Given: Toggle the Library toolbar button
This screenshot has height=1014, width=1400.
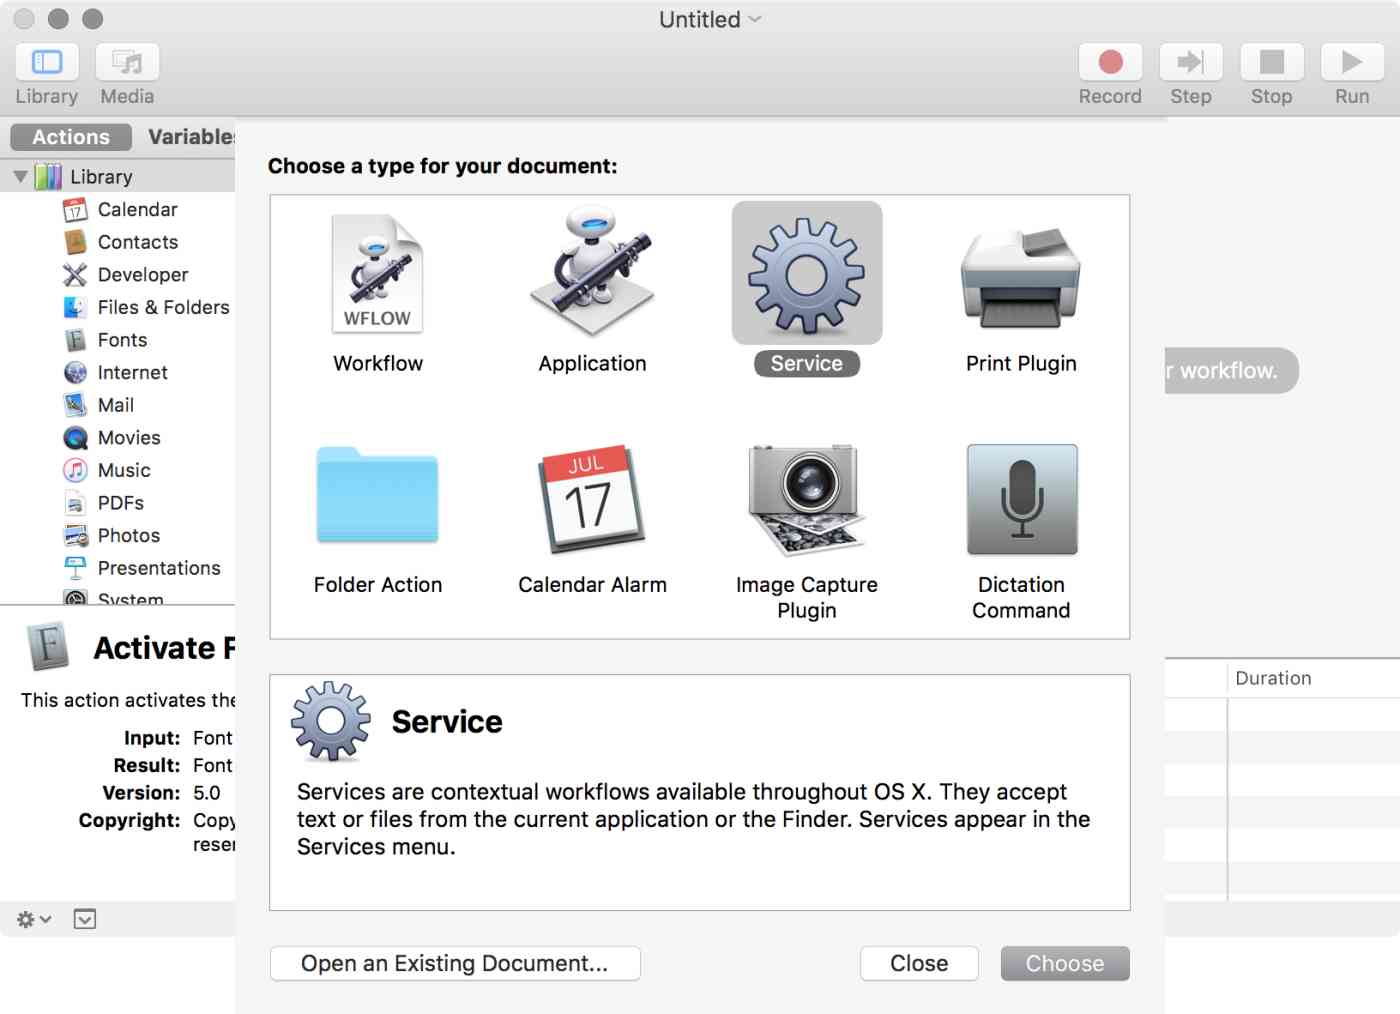Looking at the screenshot, I should coord(47,62).
